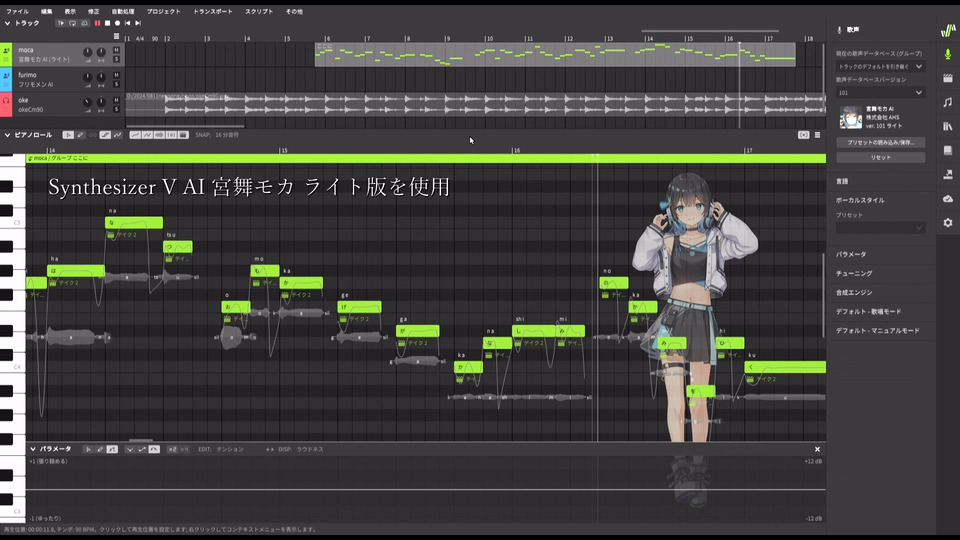Open the Library books icon in sidebar
Screen dimensions: 960x540
(948, 126)
